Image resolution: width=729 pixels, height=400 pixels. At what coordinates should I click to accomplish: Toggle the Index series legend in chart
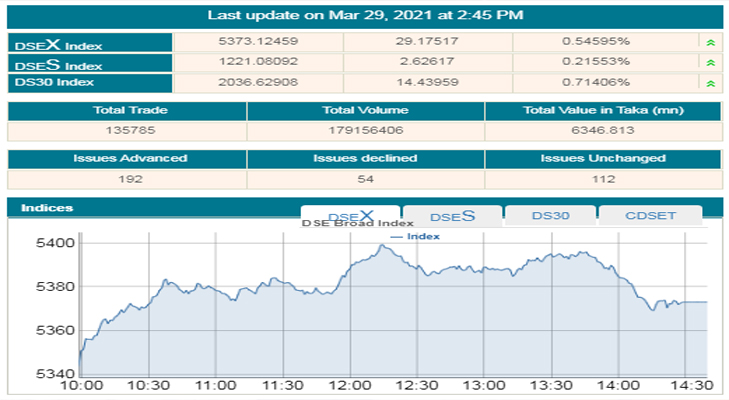point(415,237)
